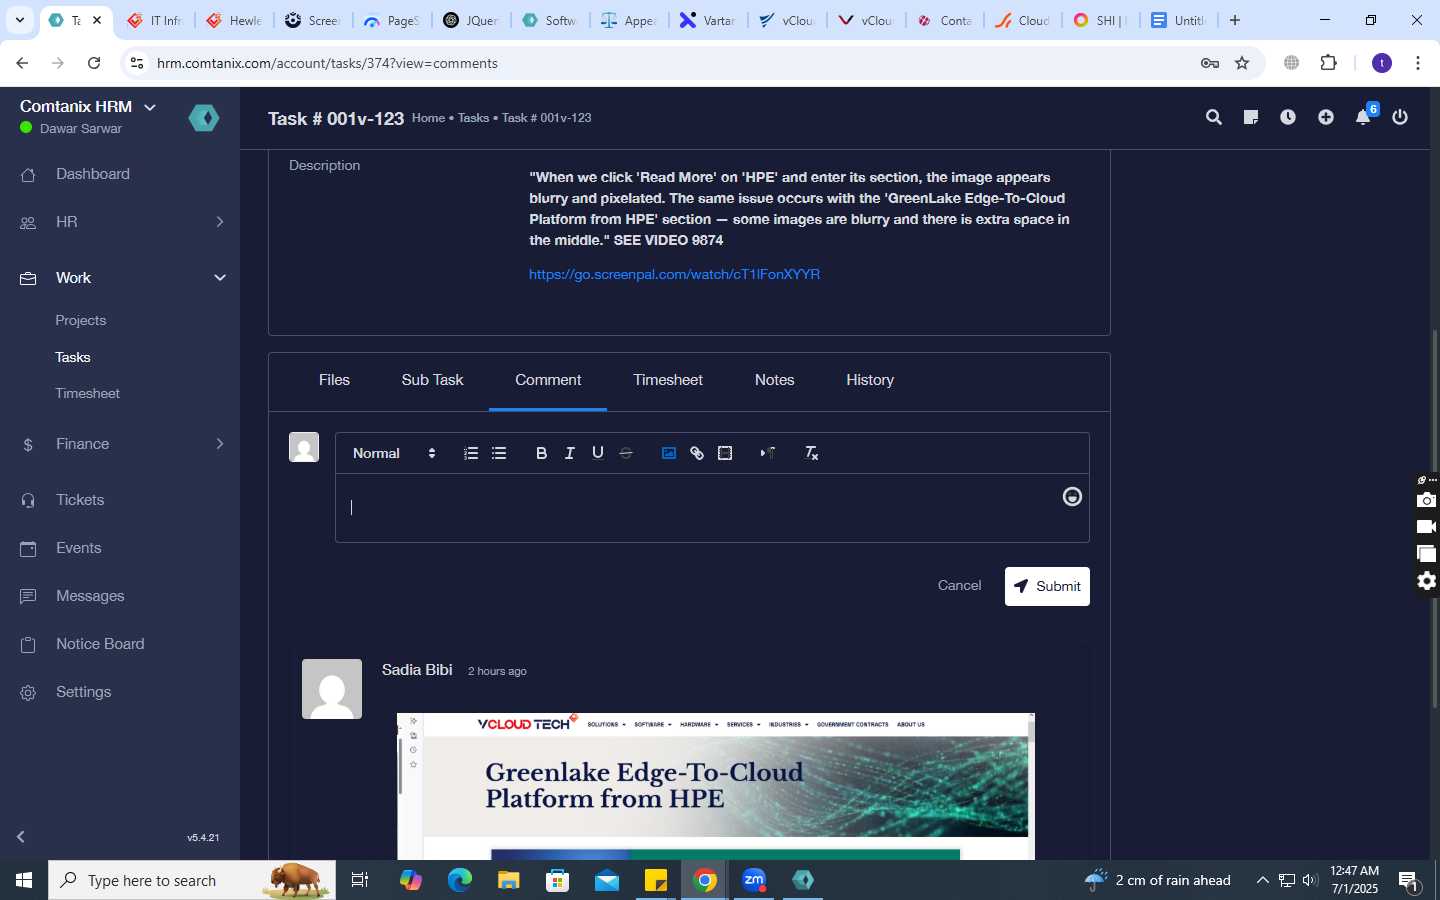Toggle underline formatting in editor
The height and width of the screenshot is (900, 1440).
(597, 453)
